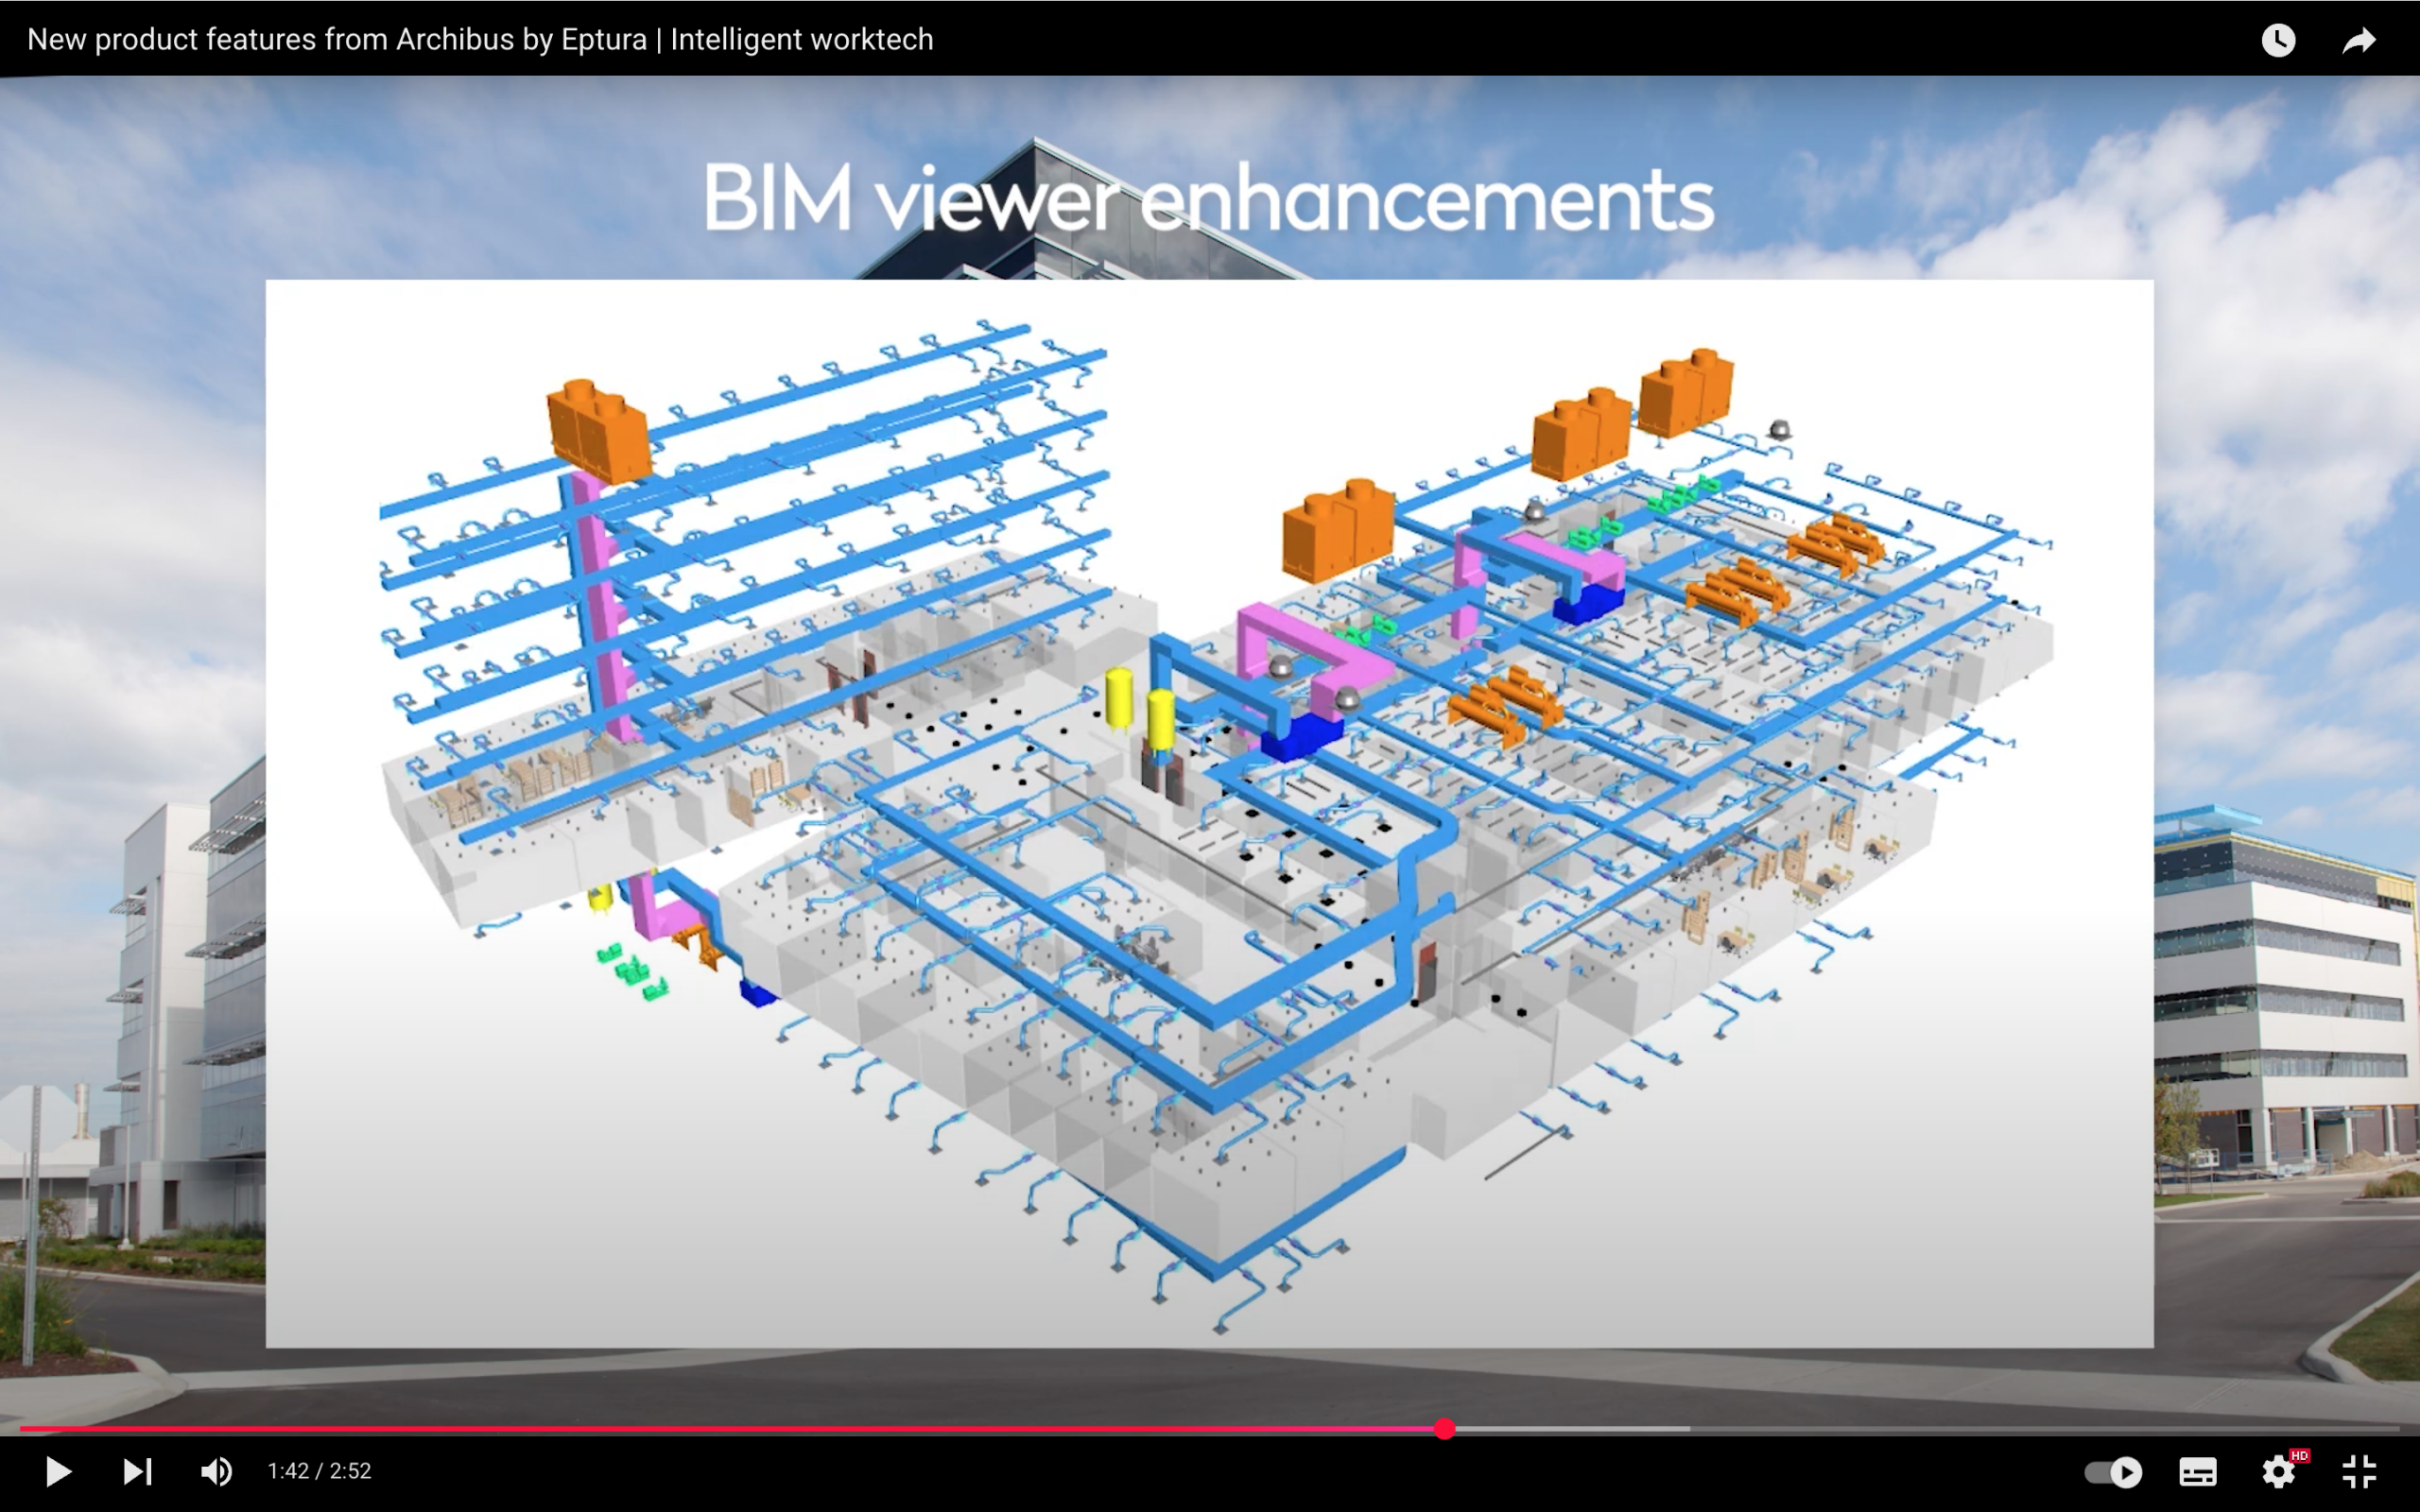Viewport: 2420px width, 1512px height.
Task: Seek to the light gray buffered section of progress bar
Action: [x=1570, y=1429]
